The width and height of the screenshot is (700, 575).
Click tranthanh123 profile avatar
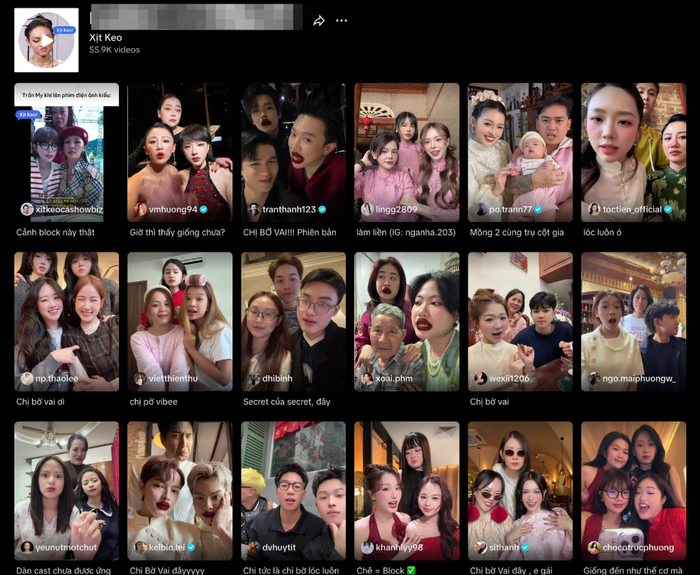253,210
